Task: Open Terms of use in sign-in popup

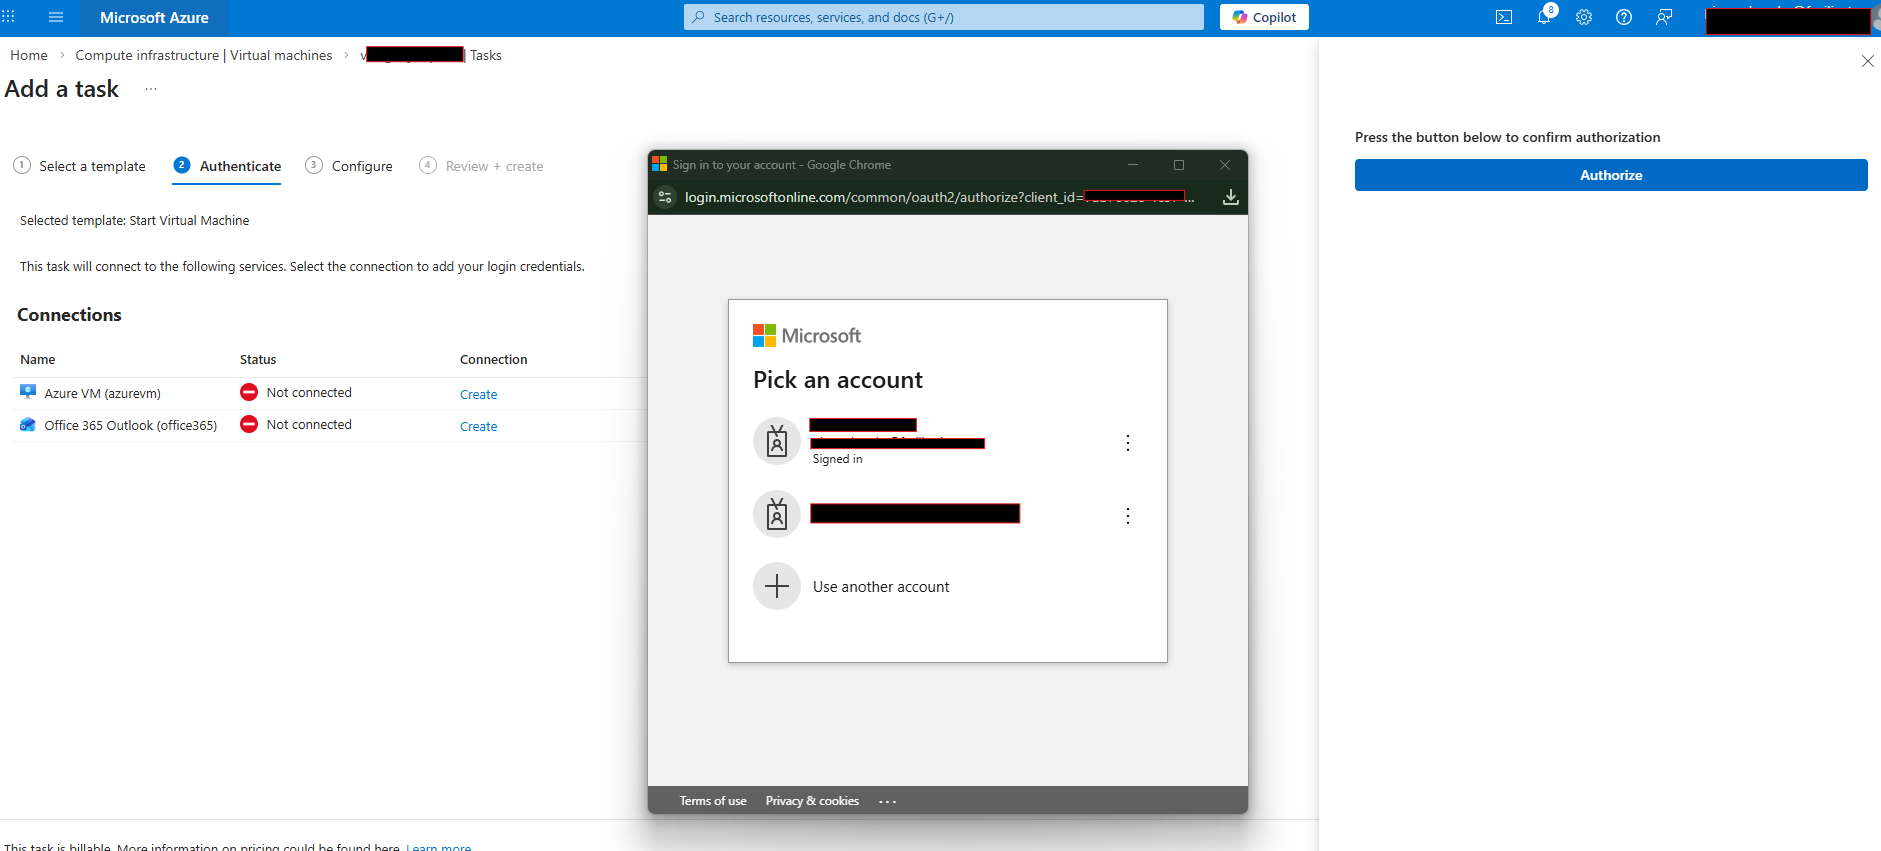Action: coord(713,801)
